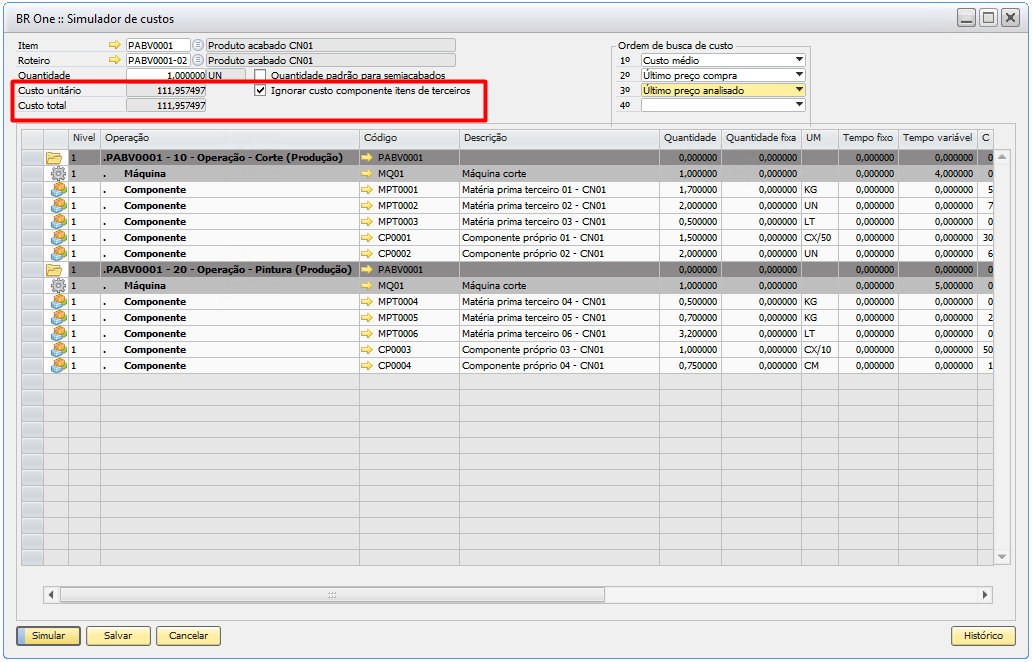This screenshot has height=662, width=1032.
Task: Click the Quantidade input field
Action: pos(166,75)
